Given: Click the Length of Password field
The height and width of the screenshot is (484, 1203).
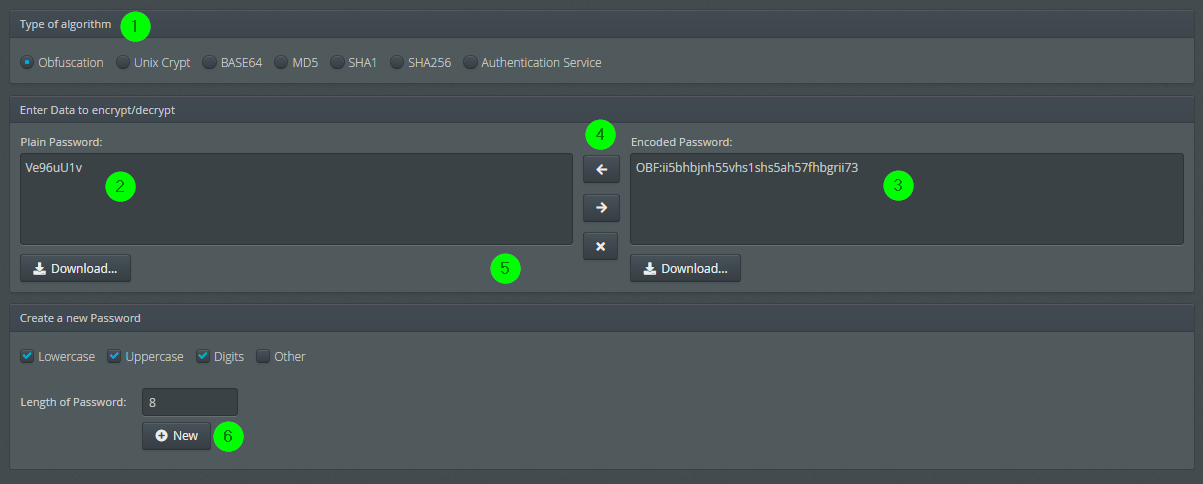Looking at the screenshot, I should [190, 402].
